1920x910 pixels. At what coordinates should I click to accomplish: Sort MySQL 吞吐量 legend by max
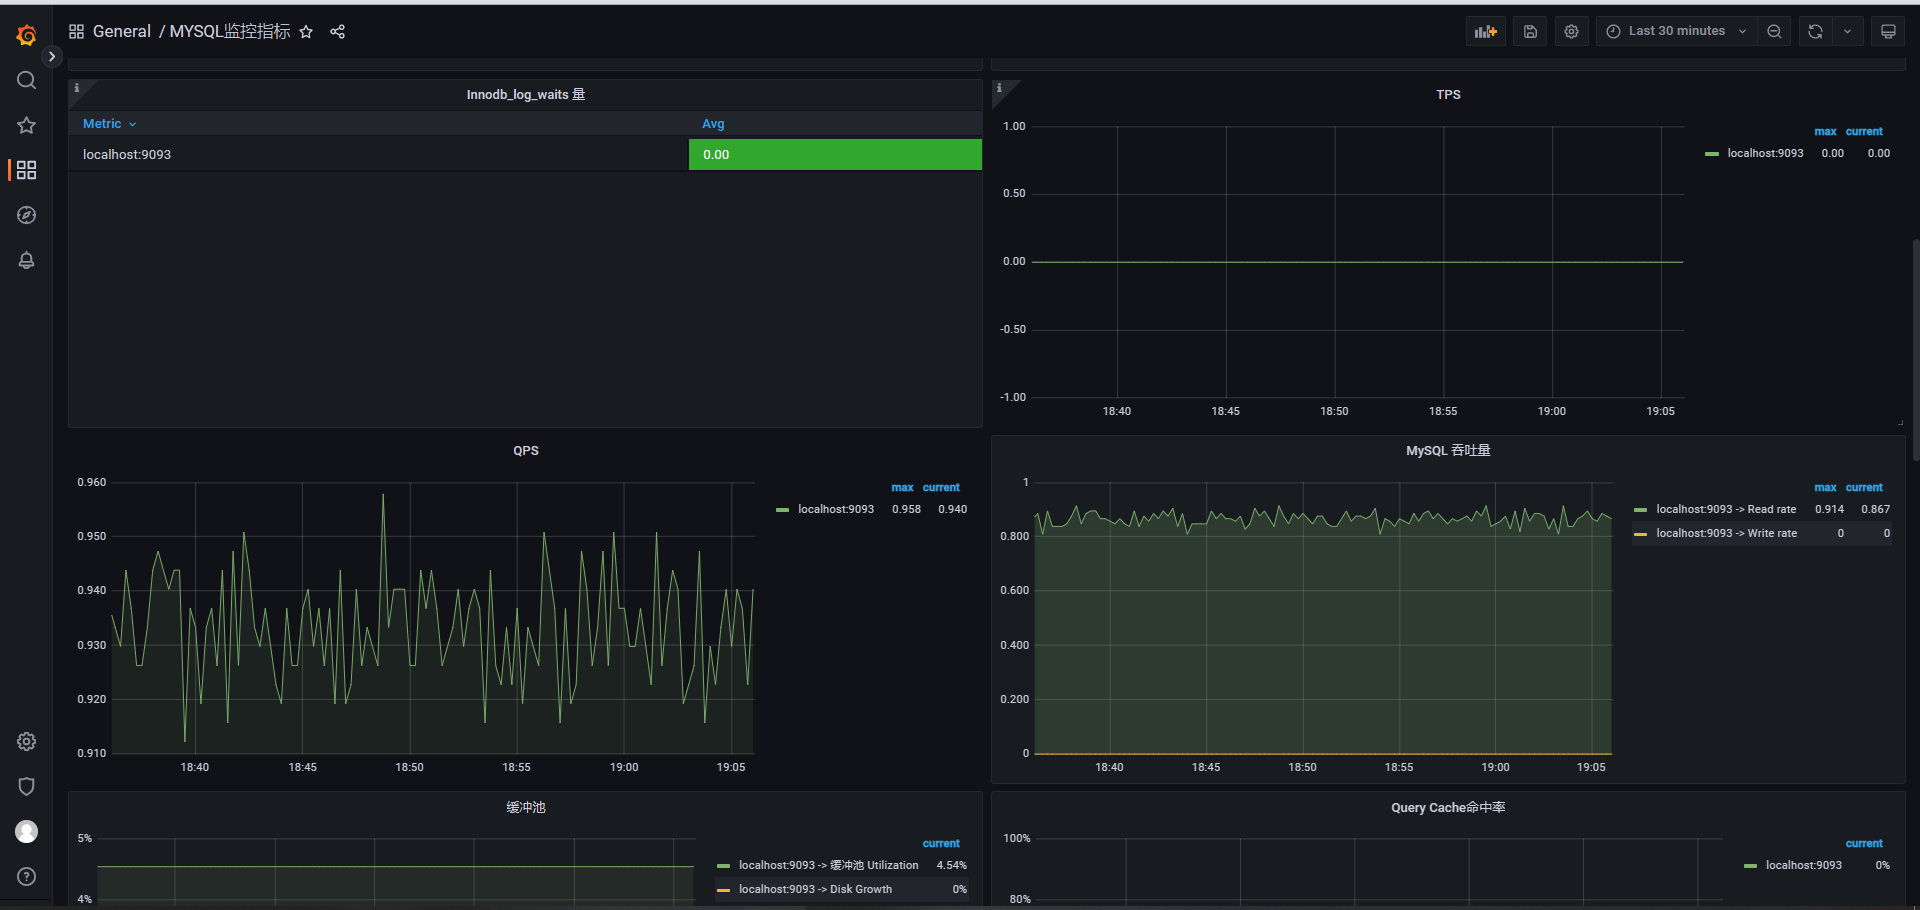1825,488
